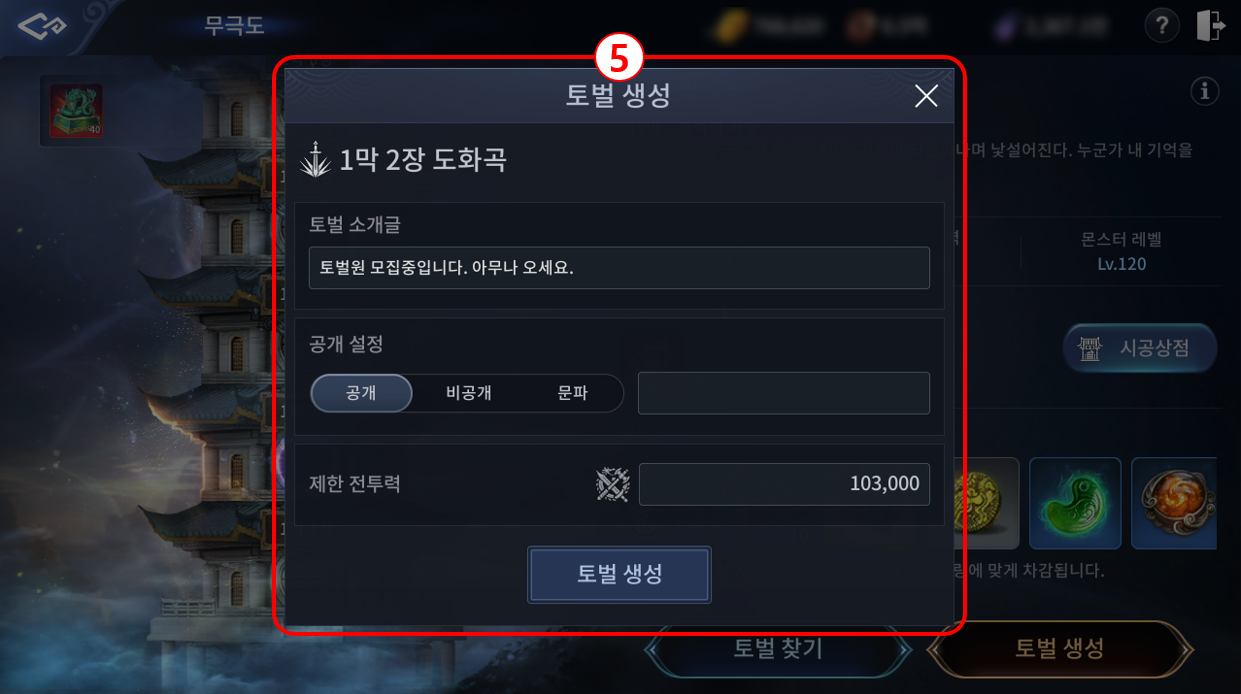
Task: Click the bottom-right 토벌 생성 button
Action: click(1060, 648)
